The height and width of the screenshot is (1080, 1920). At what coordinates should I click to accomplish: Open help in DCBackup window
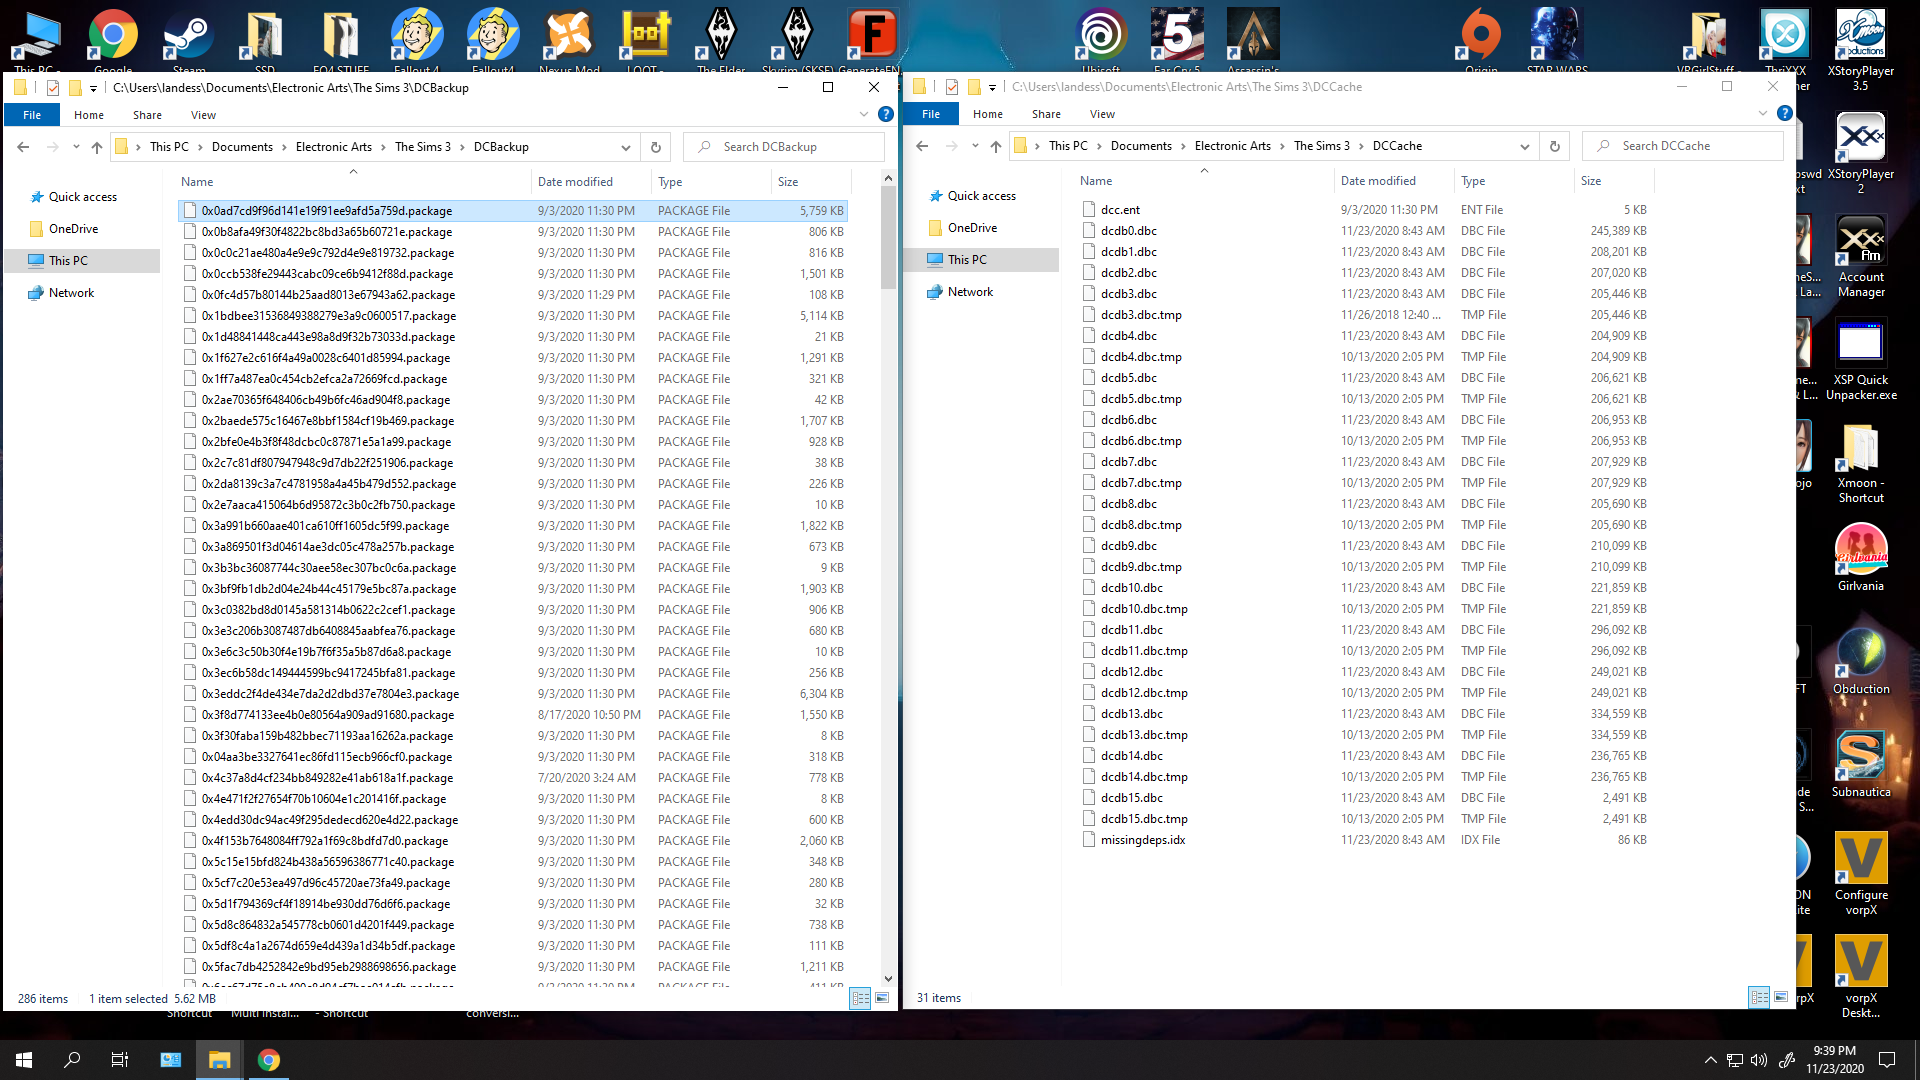[885, 115]
